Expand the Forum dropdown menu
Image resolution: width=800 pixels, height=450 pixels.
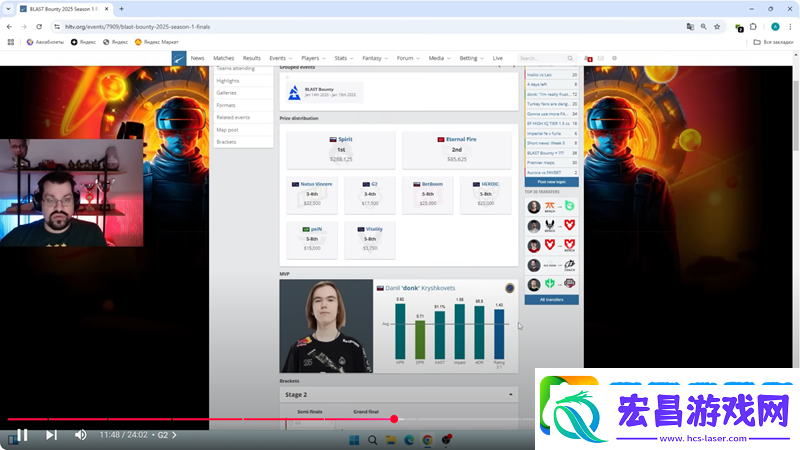[408, 58]
